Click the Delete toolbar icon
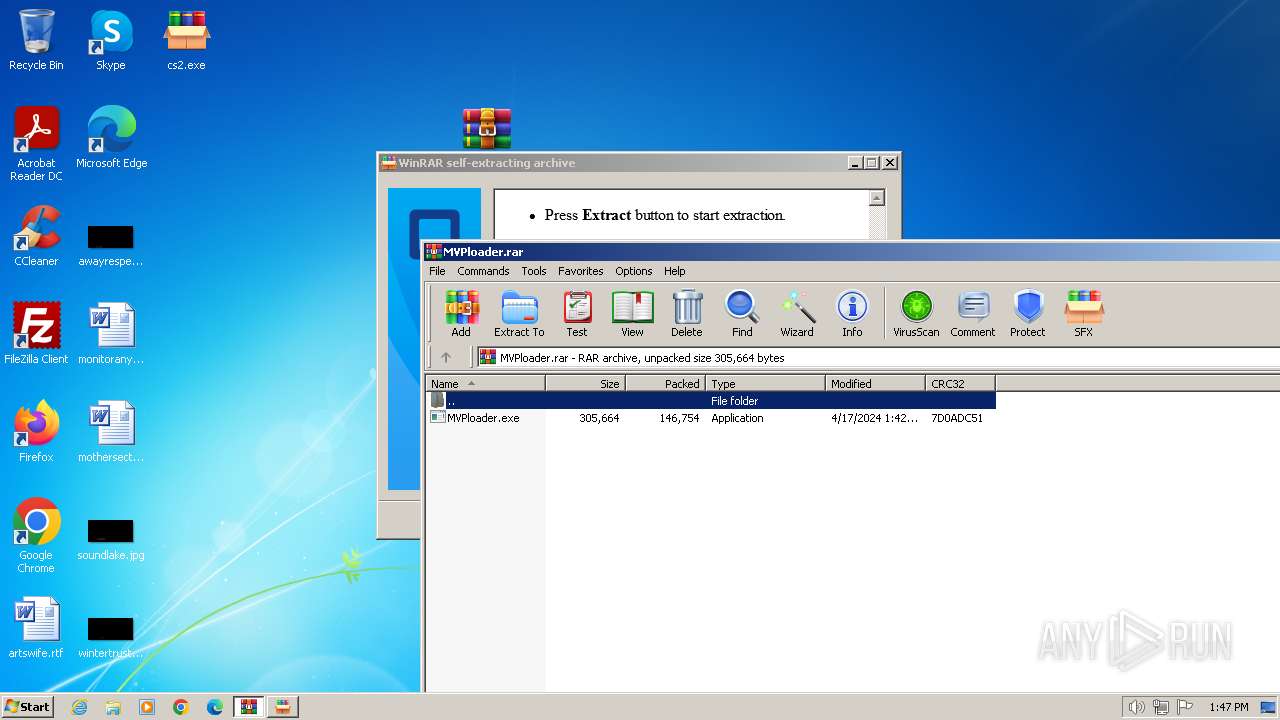Screen dimensions: 1280x720 pyautogui.click(x=687, y=314)
